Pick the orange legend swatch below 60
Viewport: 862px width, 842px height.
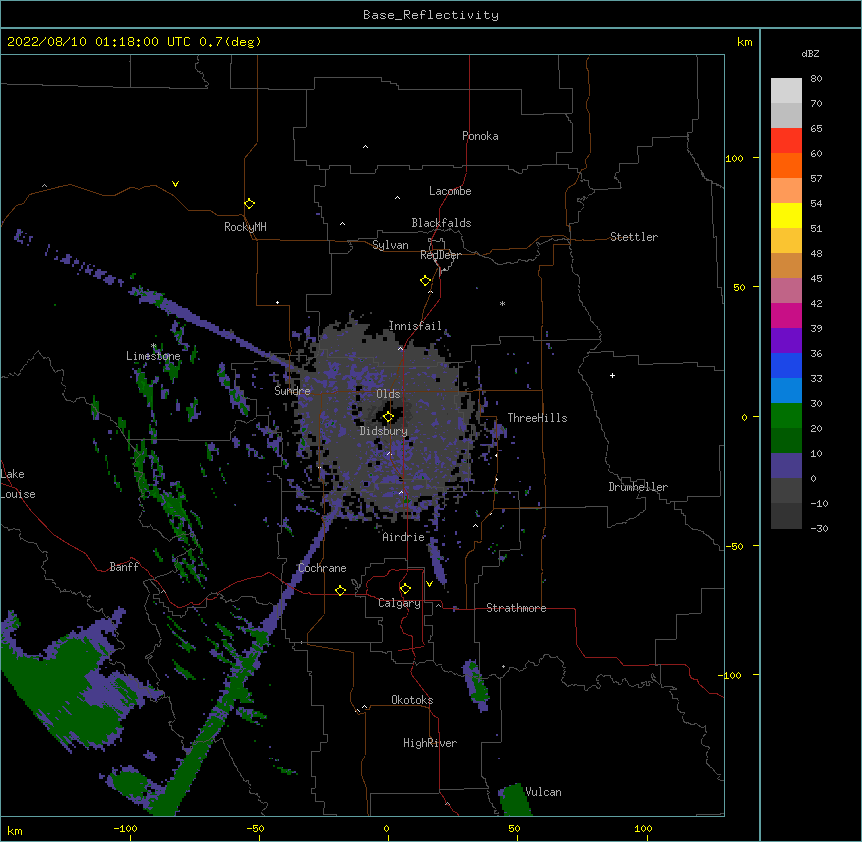(786, 165)
